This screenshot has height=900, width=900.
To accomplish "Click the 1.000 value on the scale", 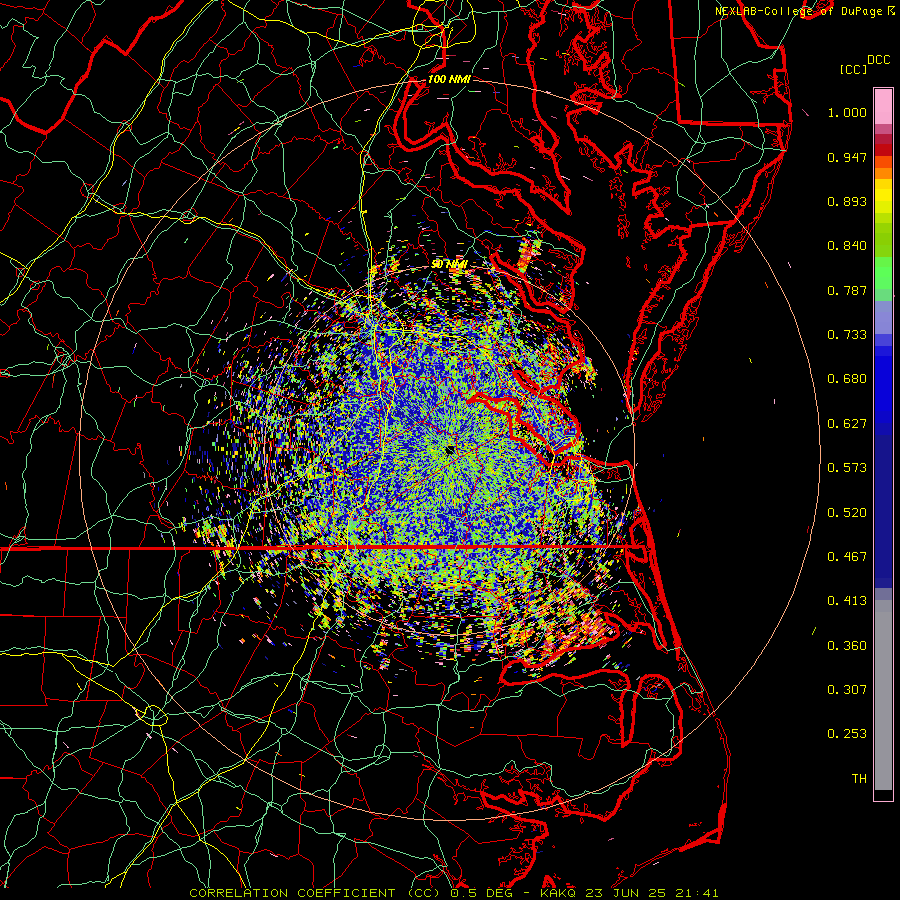I will click(847, 112).
